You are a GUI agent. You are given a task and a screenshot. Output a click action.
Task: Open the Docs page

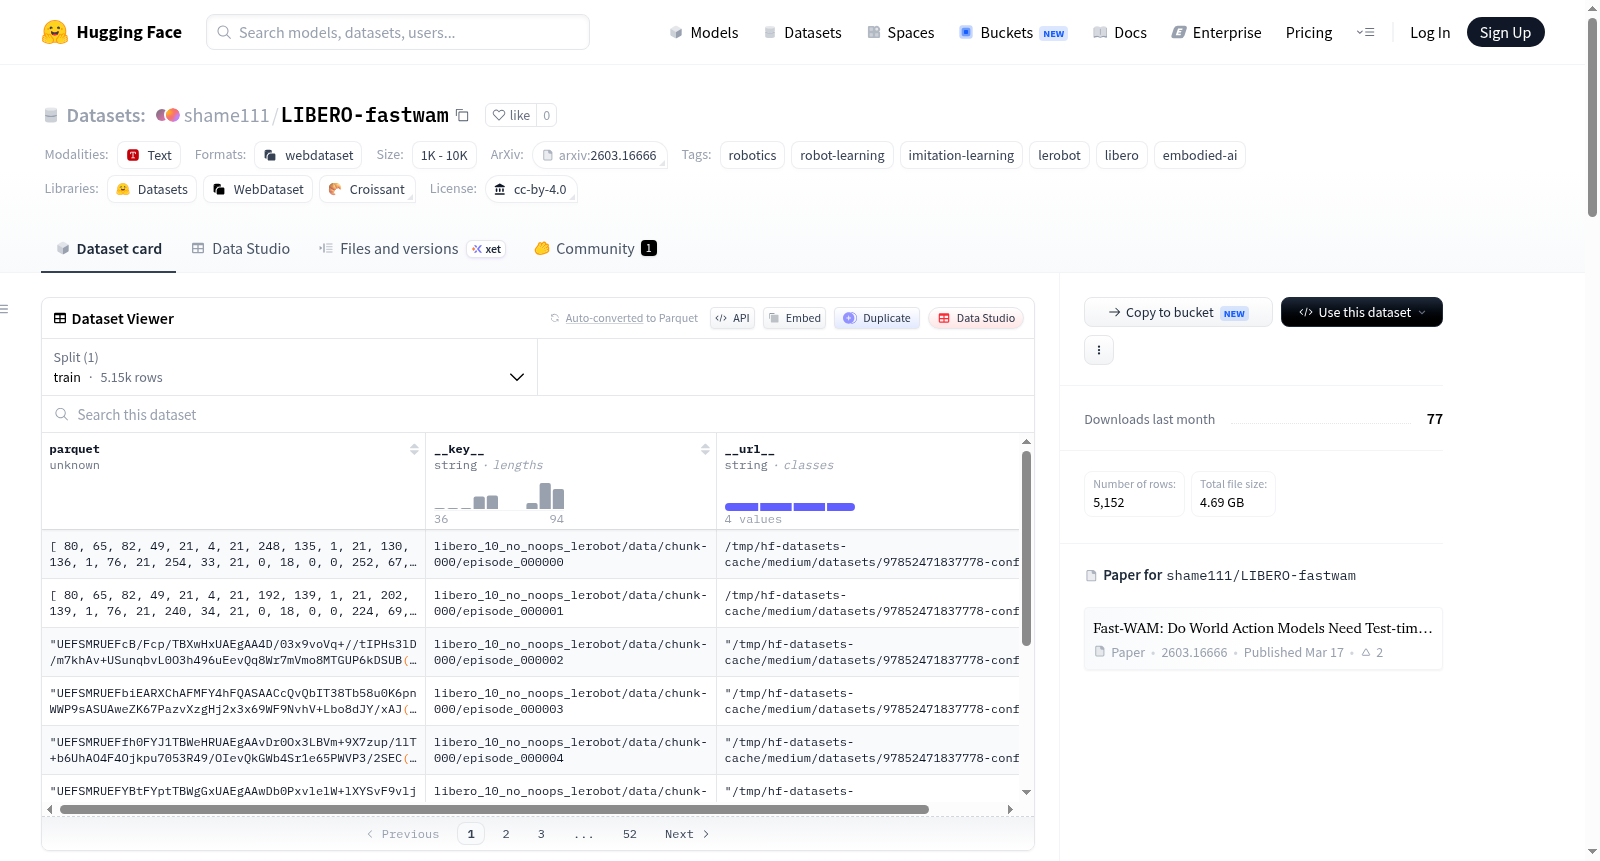coord(1120,33)
